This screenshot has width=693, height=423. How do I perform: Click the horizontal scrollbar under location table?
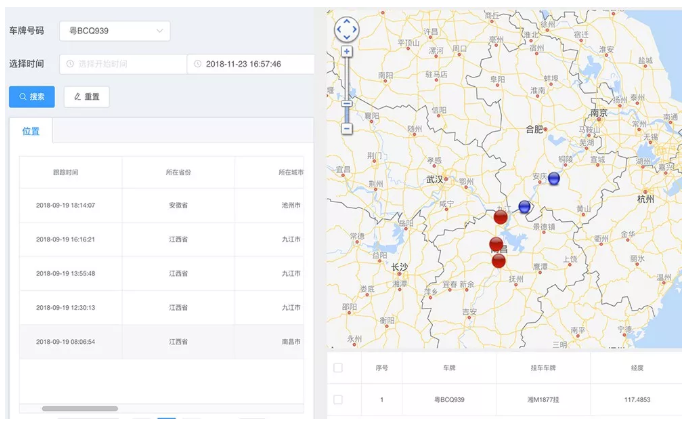point(79,408)
